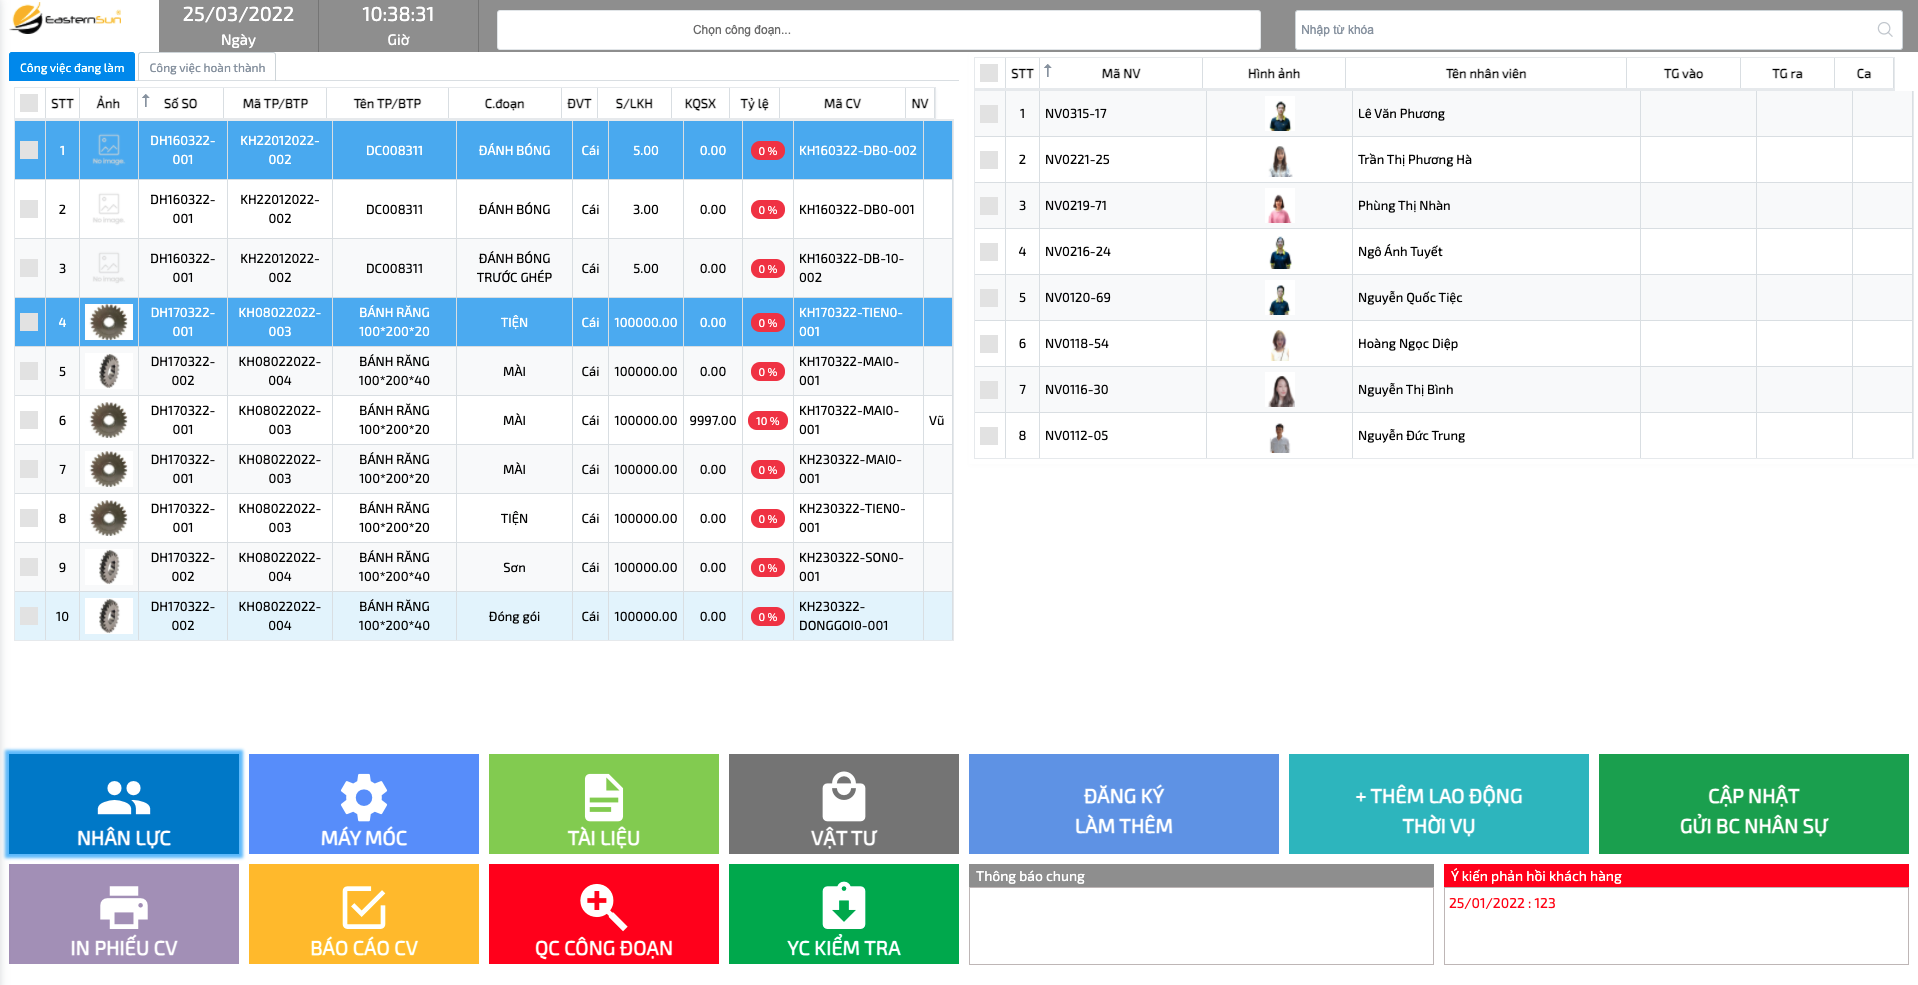Toggle select-all checkbox in employee table header
Screen dimensions: 1918x985
click(989, 73)
